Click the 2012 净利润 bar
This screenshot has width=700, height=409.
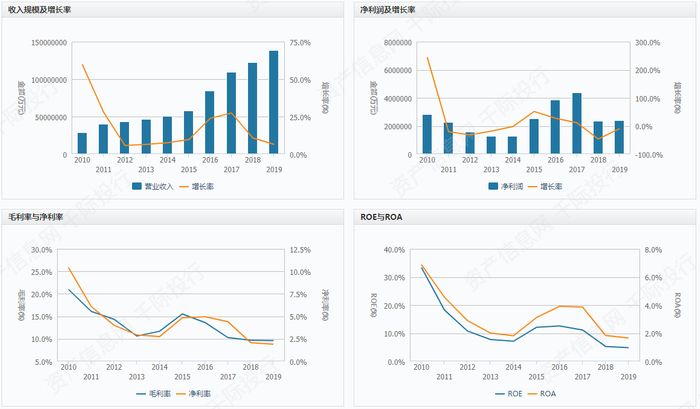point(470,143)
